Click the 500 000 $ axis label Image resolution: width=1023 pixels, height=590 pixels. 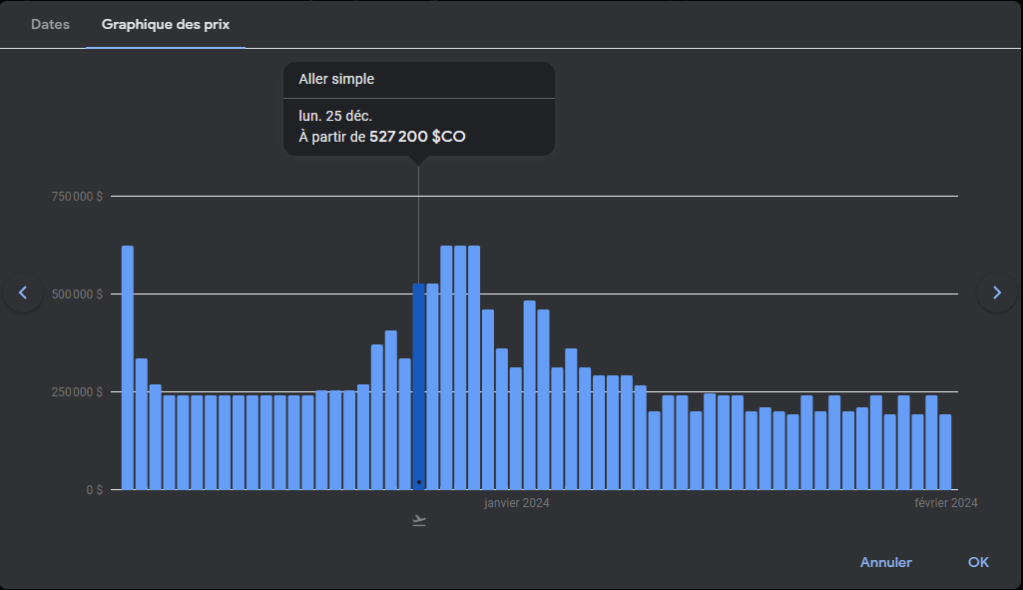(77, 294)
